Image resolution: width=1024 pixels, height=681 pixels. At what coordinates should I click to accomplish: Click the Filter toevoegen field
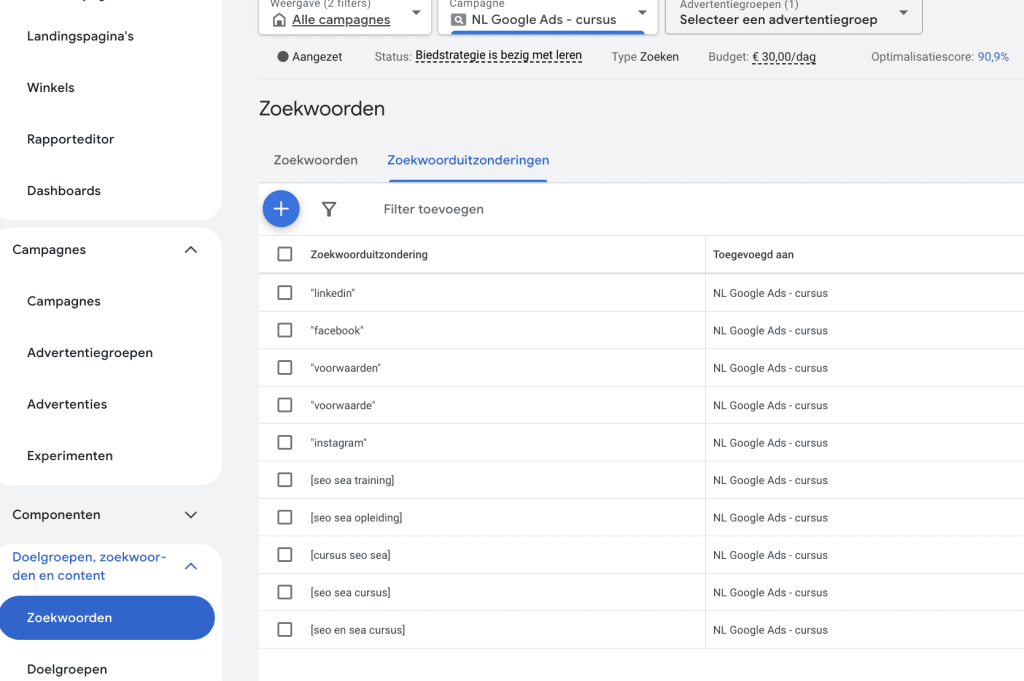click(434, 209)
